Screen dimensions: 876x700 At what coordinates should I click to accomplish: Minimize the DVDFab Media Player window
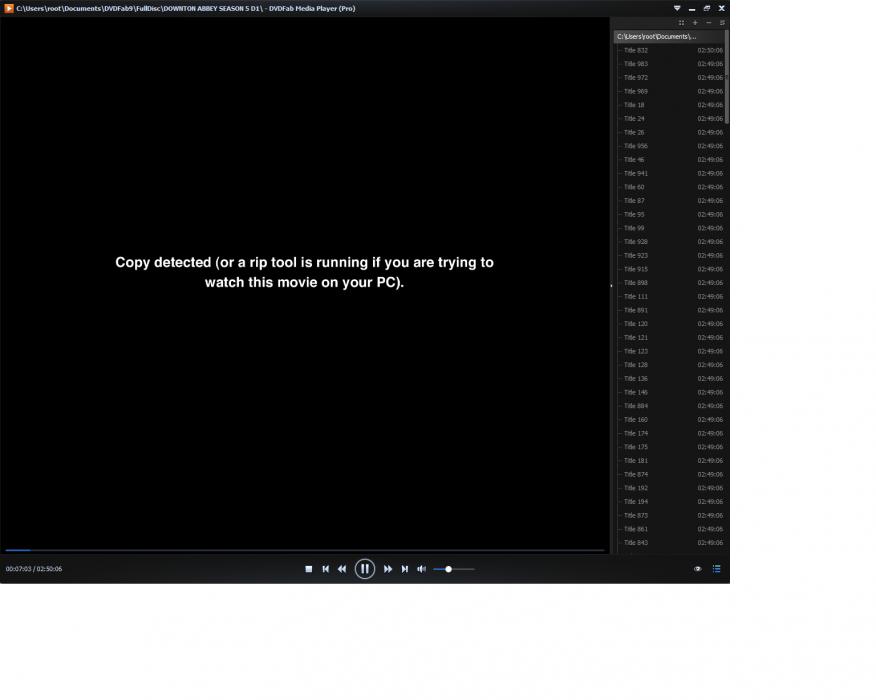(692, 8)
